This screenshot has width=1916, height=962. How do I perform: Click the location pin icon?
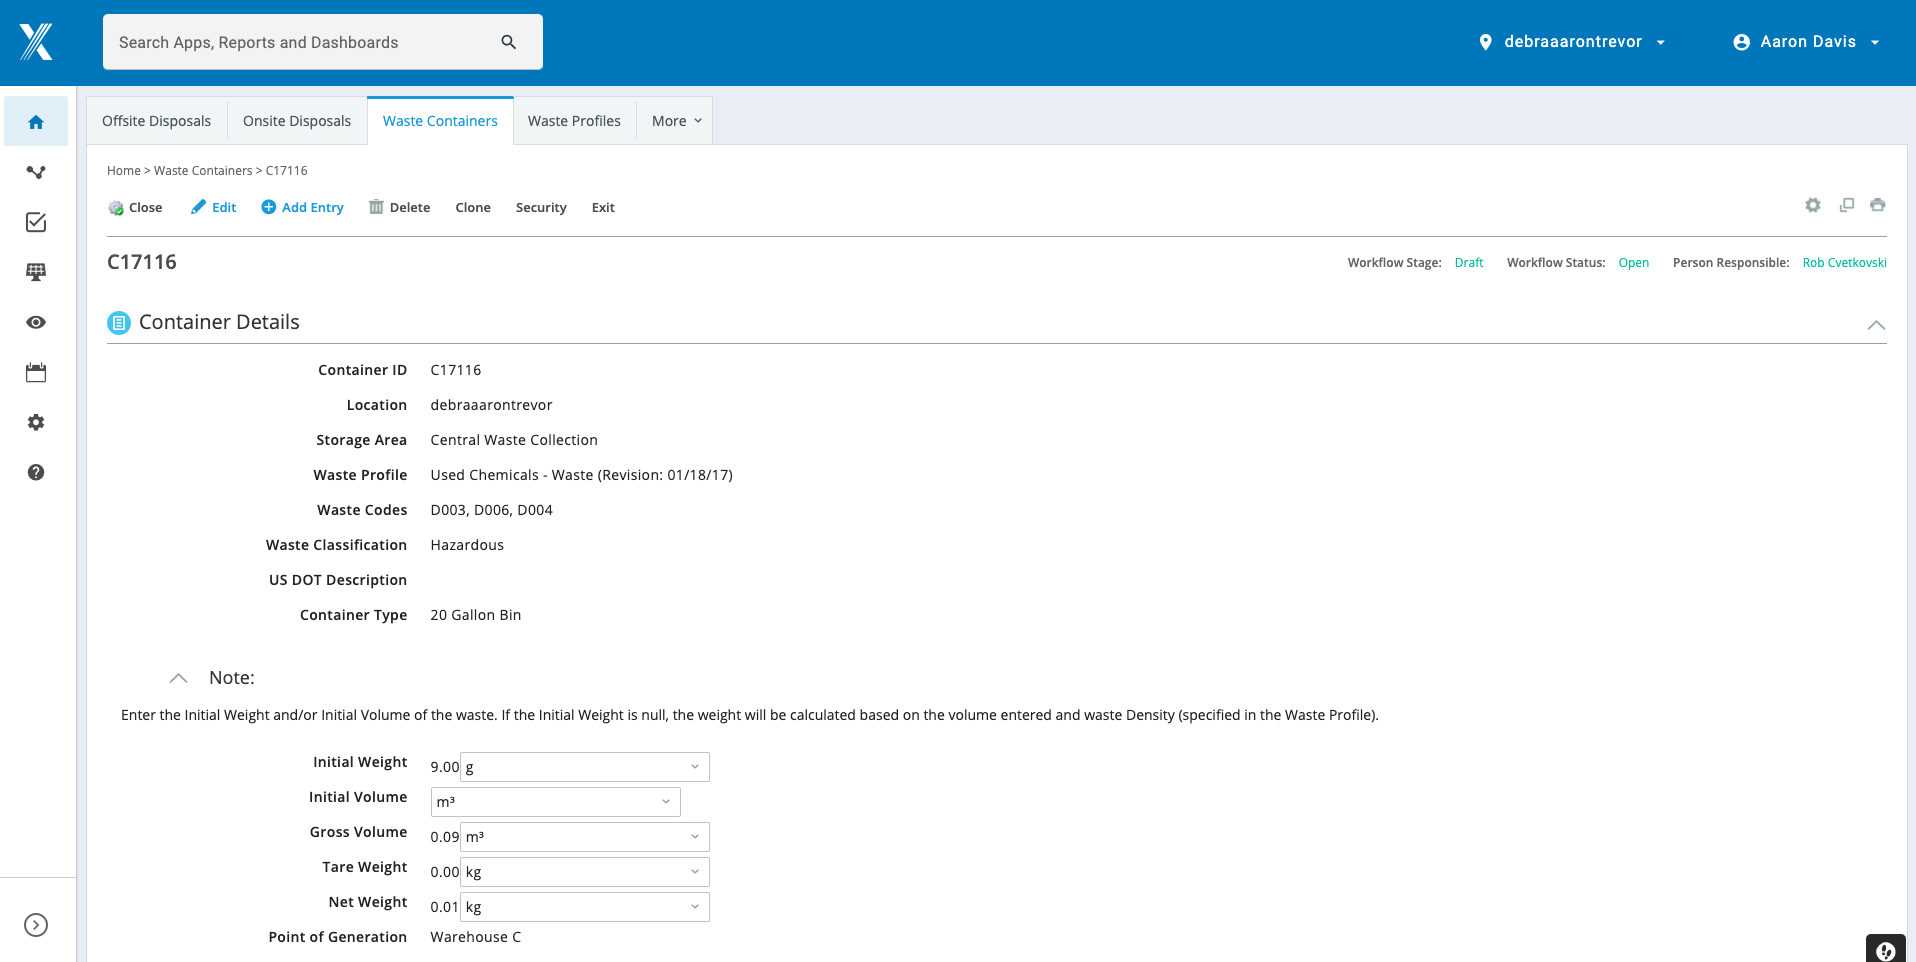(1486, 42)
